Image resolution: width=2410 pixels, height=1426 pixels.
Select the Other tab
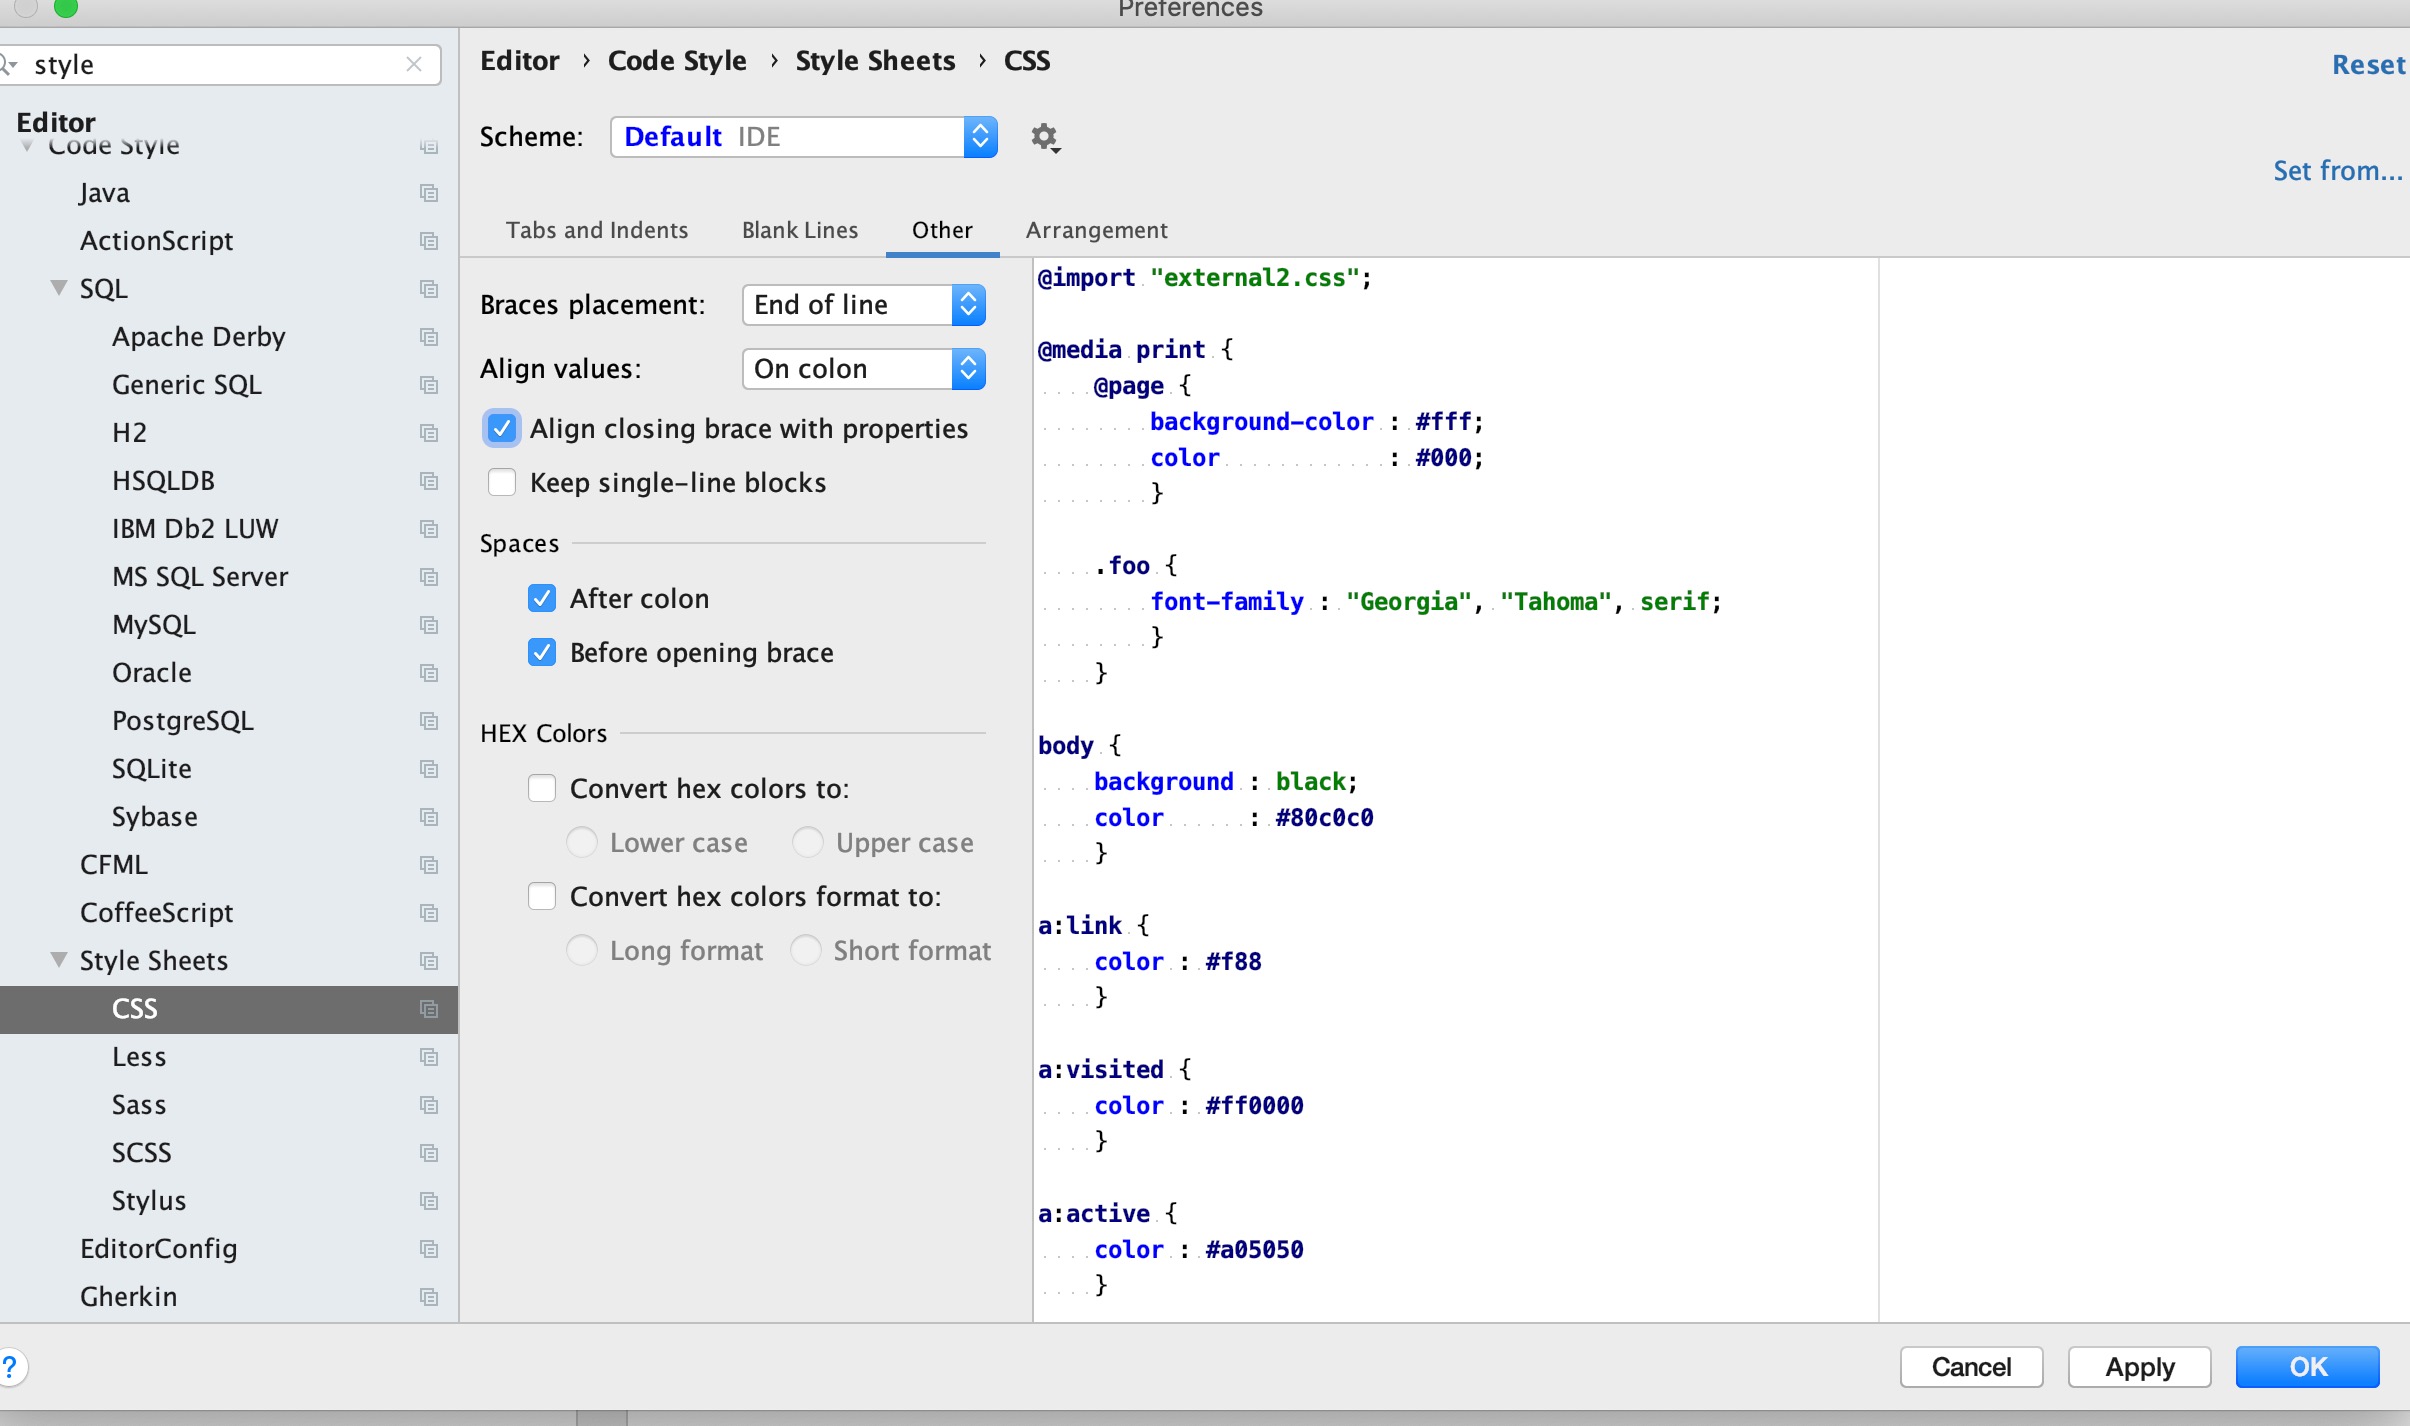(942, 230)
